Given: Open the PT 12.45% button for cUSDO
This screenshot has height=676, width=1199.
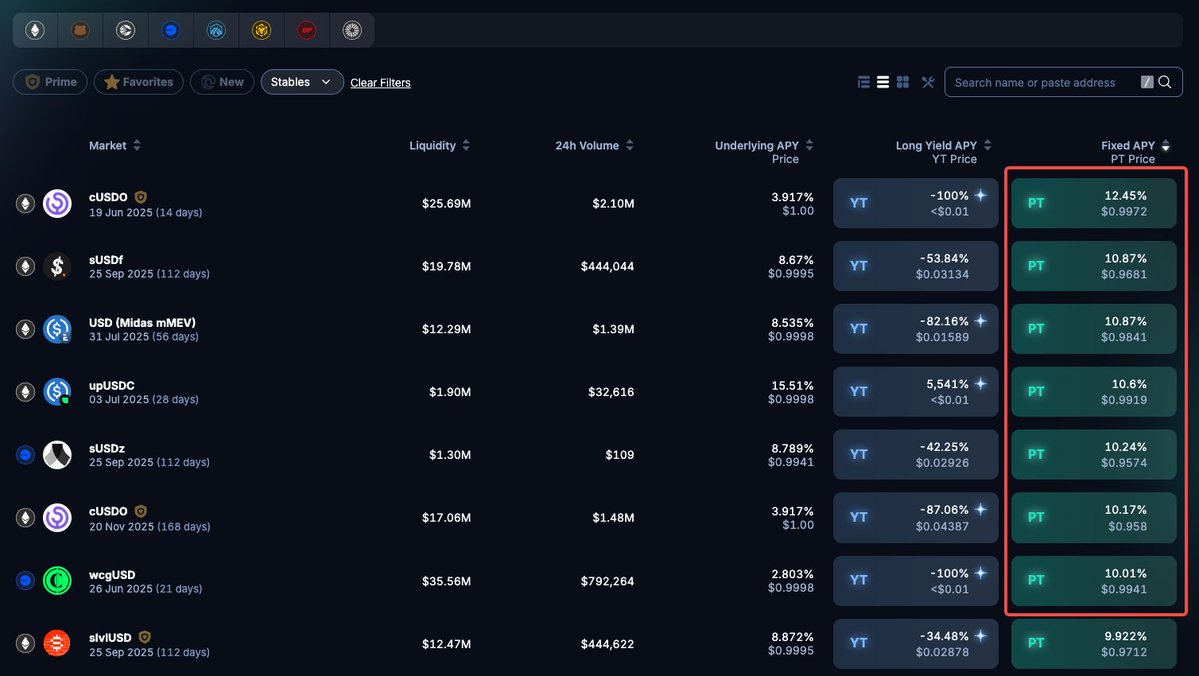Looking at the screenshot, I should tap(1093, 203).
